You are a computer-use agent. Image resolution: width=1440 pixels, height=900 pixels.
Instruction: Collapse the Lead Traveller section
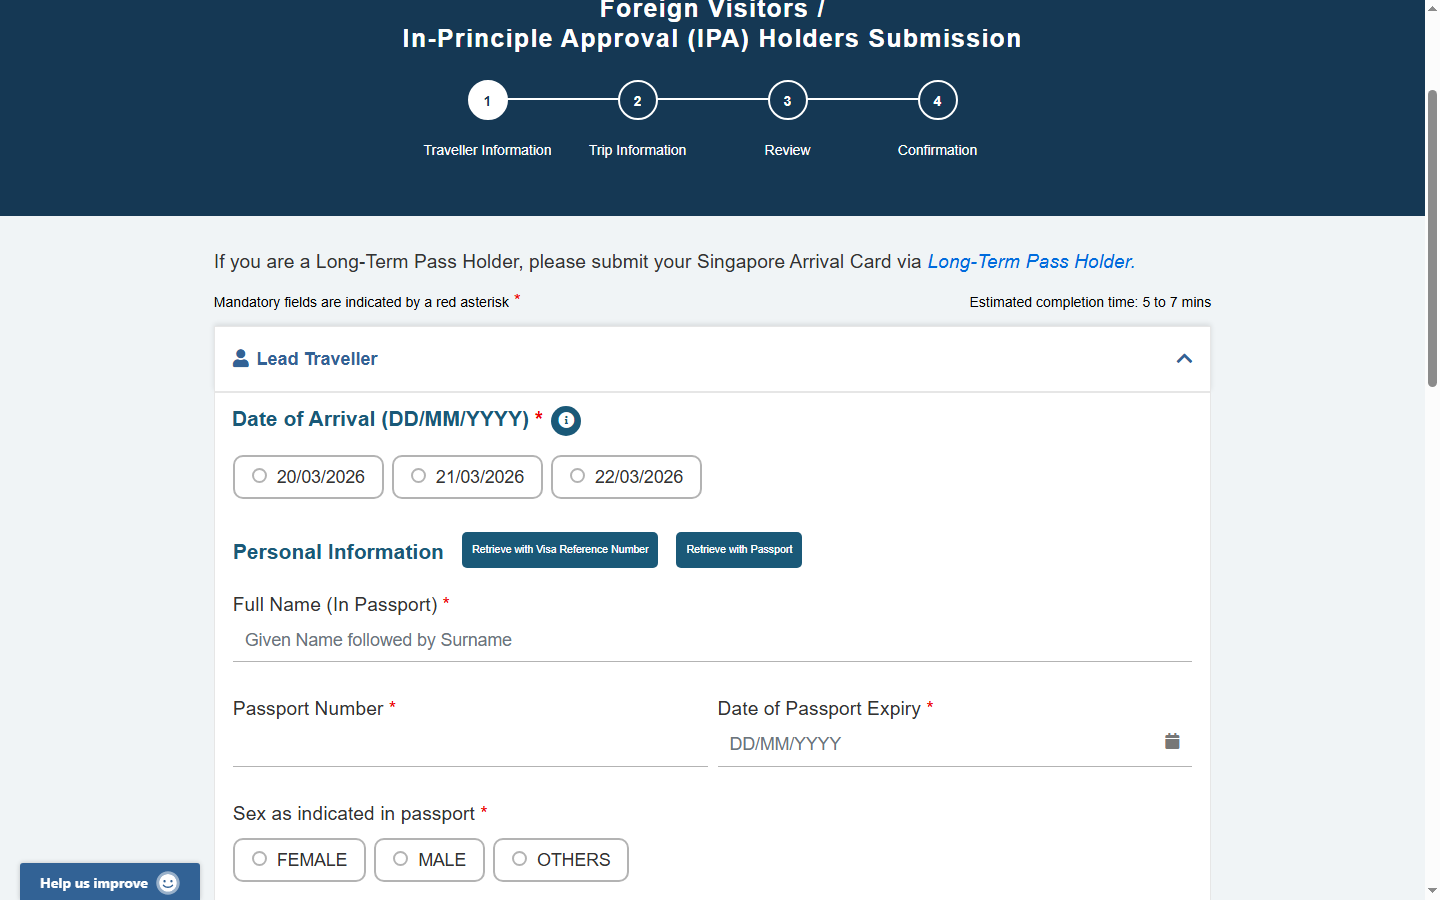[x=1184, y=359]
